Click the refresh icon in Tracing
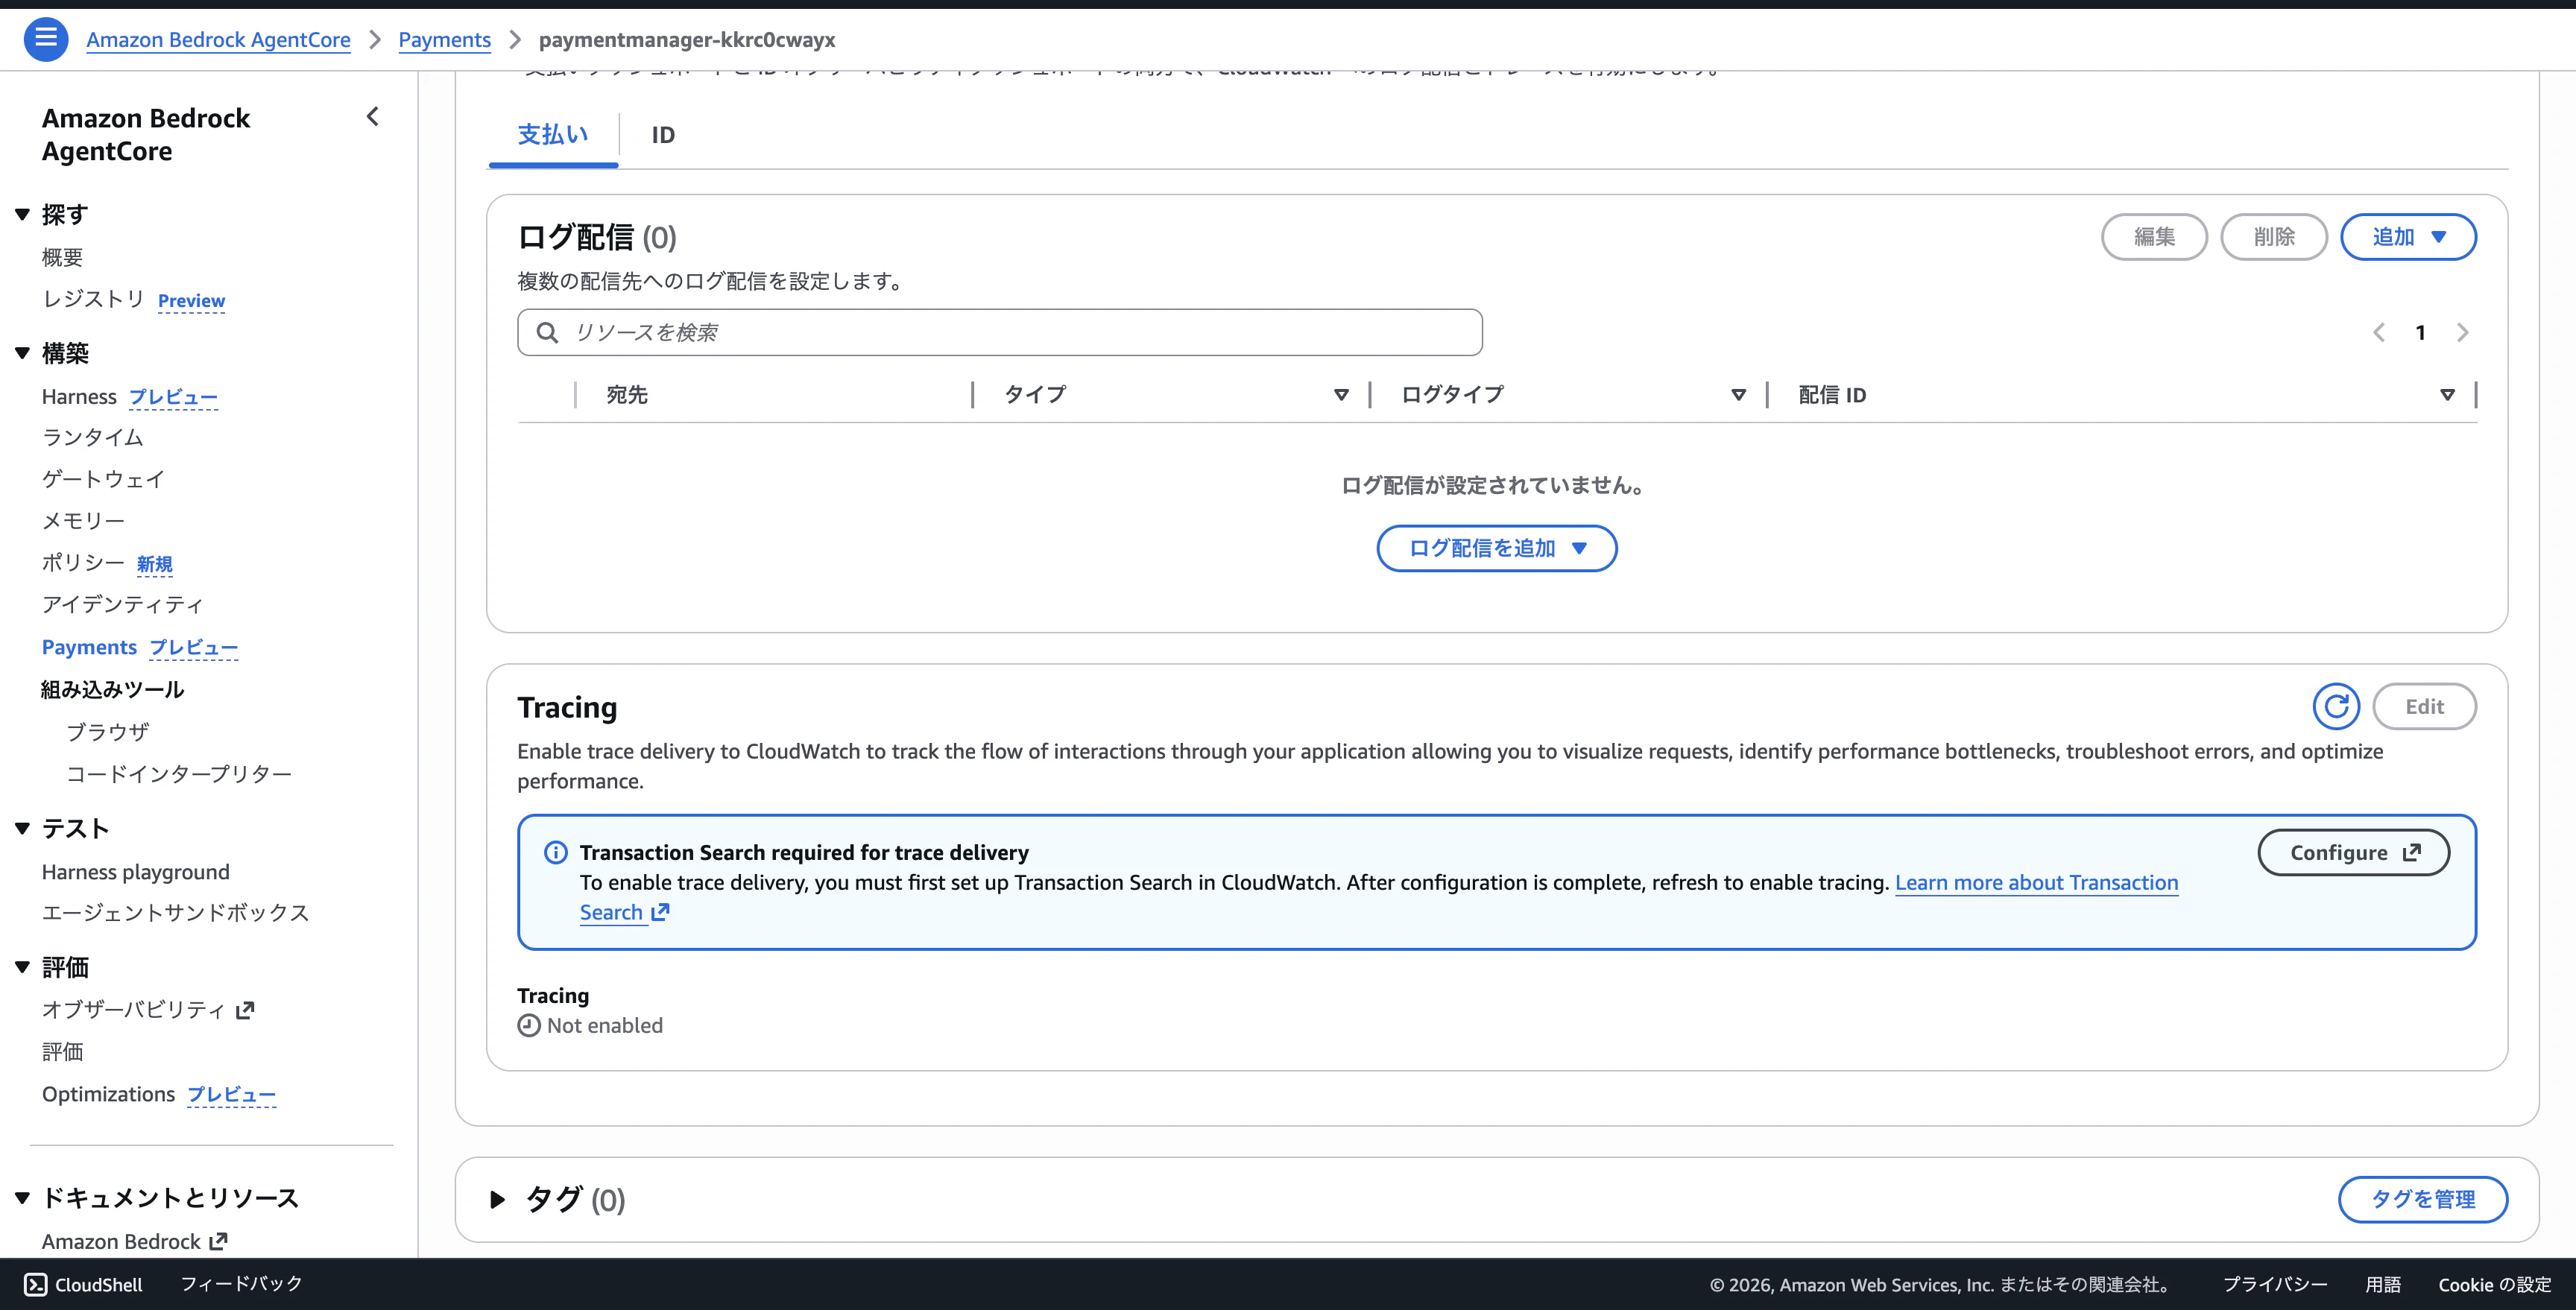 [x=2336, y=707]
